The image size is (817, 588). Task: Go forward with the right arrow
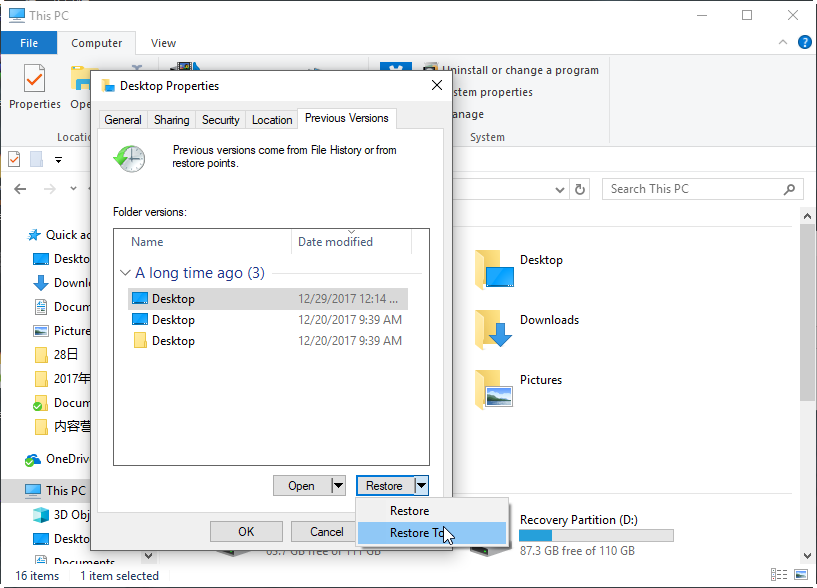point(49,189)
